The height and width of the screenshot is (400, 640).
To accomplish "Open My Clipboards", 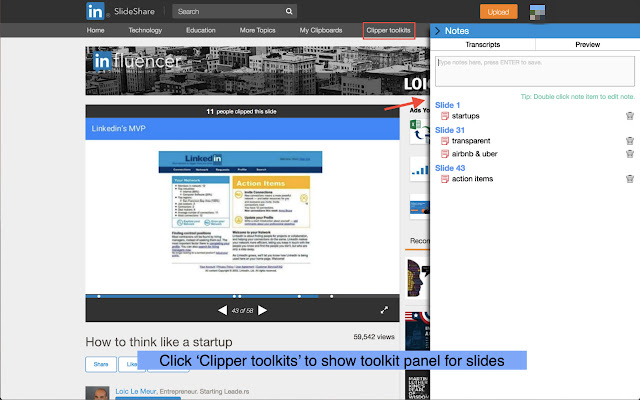I will click(321, 30).
